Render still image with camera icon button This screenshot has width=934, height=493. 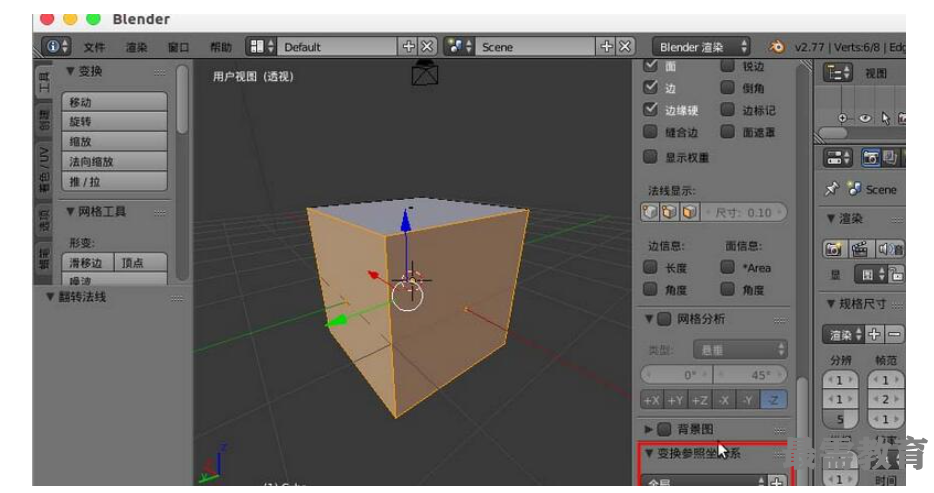834,249
